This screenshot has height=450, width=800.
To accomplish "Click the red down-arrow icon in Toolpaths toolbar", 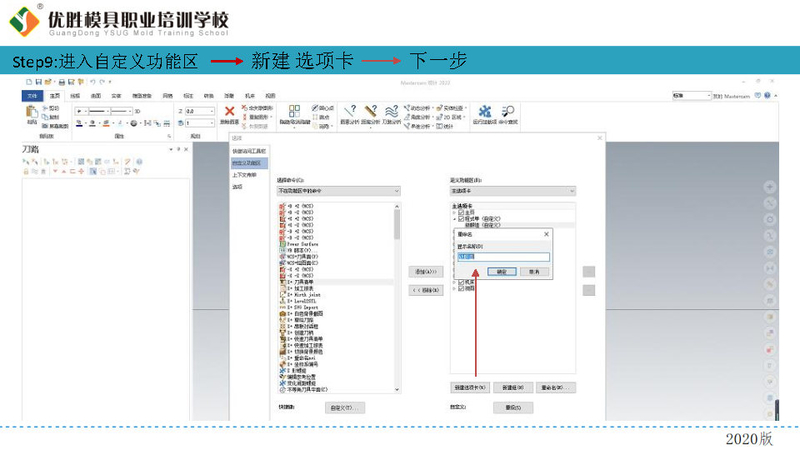I will point(55,171).
